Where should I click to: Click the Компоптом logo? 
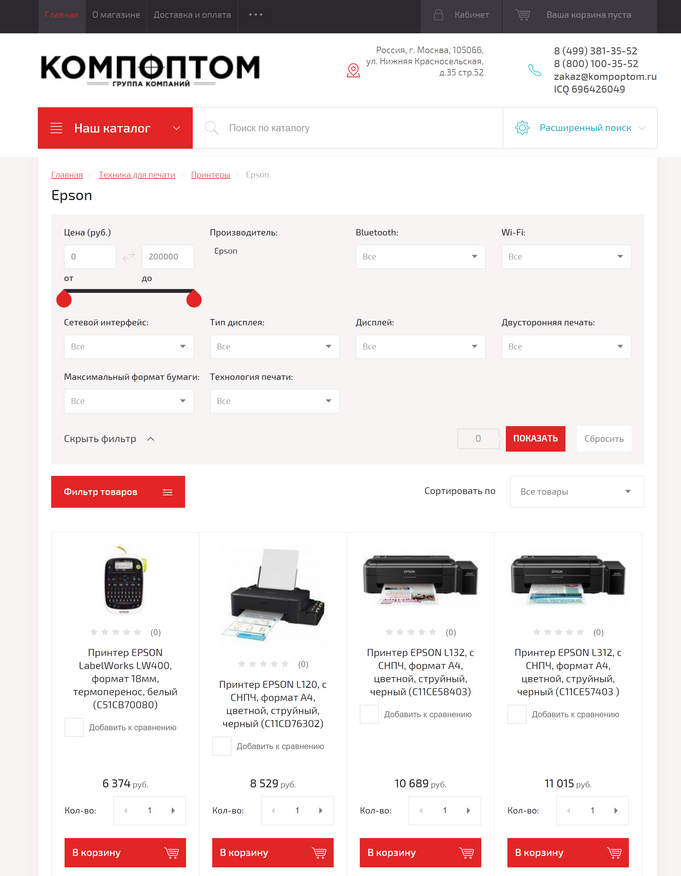150,69
